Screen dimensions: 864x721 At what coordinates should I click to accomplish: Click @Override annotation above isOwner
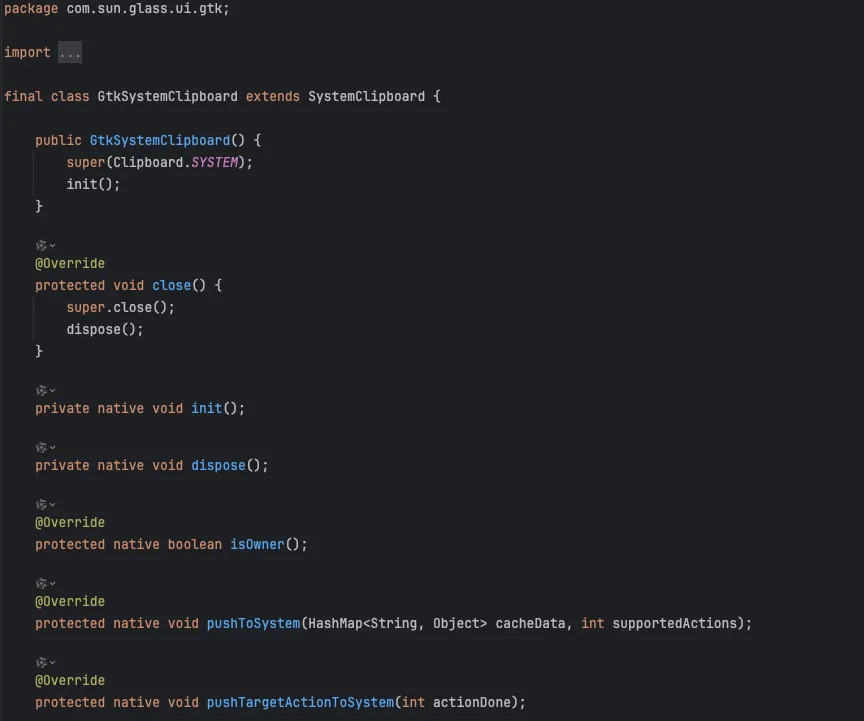[x=70, y=523]
